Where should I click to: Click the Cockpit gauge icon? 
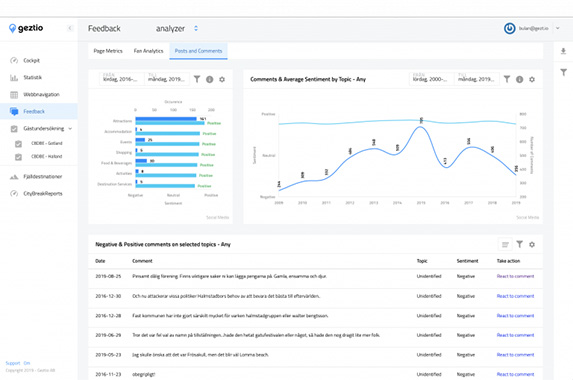(x=14, y=60)
